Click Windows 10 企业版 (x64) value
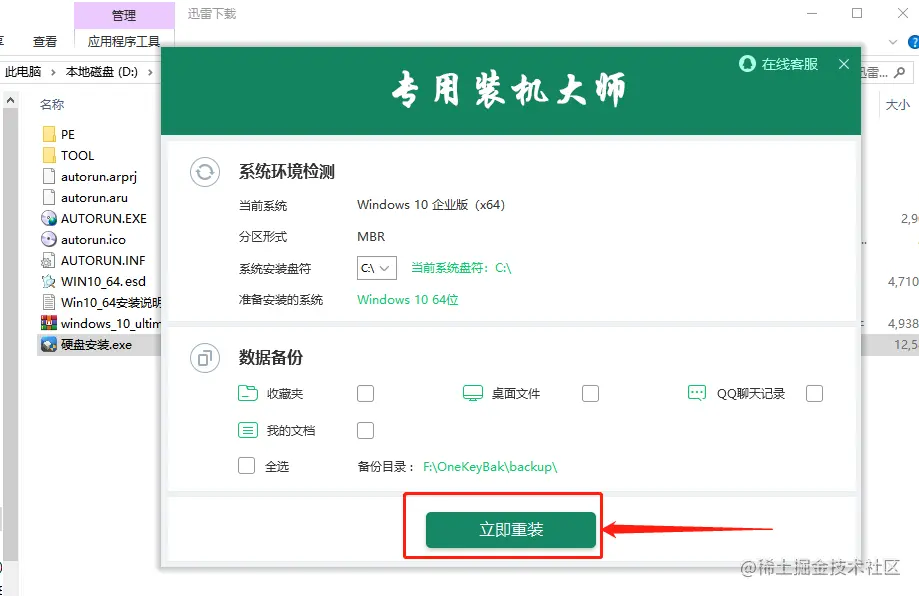919x596 pixels. (431, 205)
